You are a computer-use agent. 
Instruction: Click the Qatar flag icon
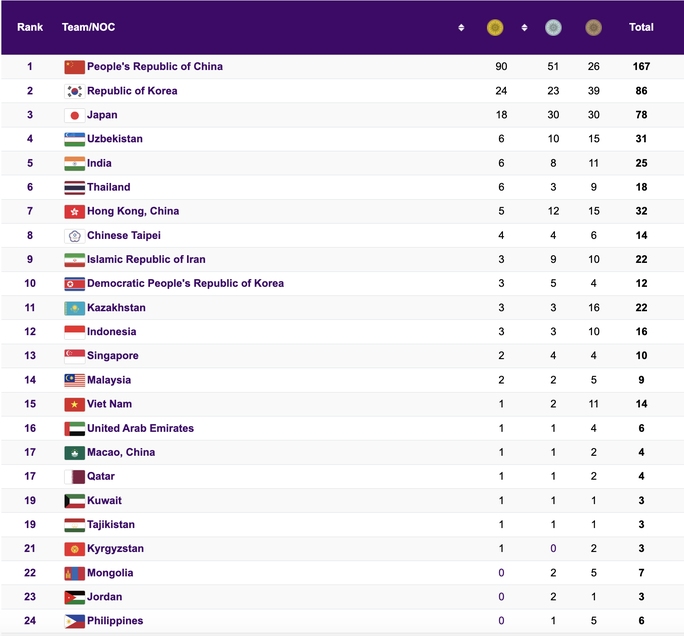tap(74, 477)
